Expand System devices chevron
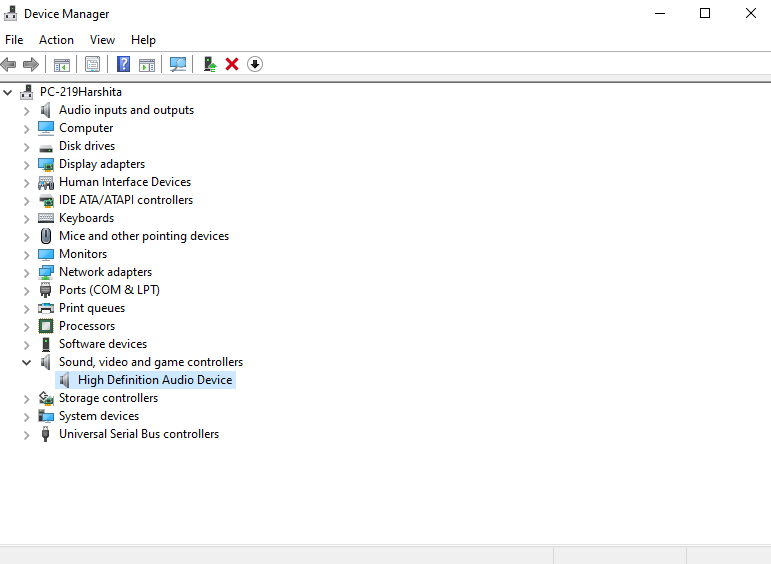The width and height of the screenshot is (771, 564). 27,417
